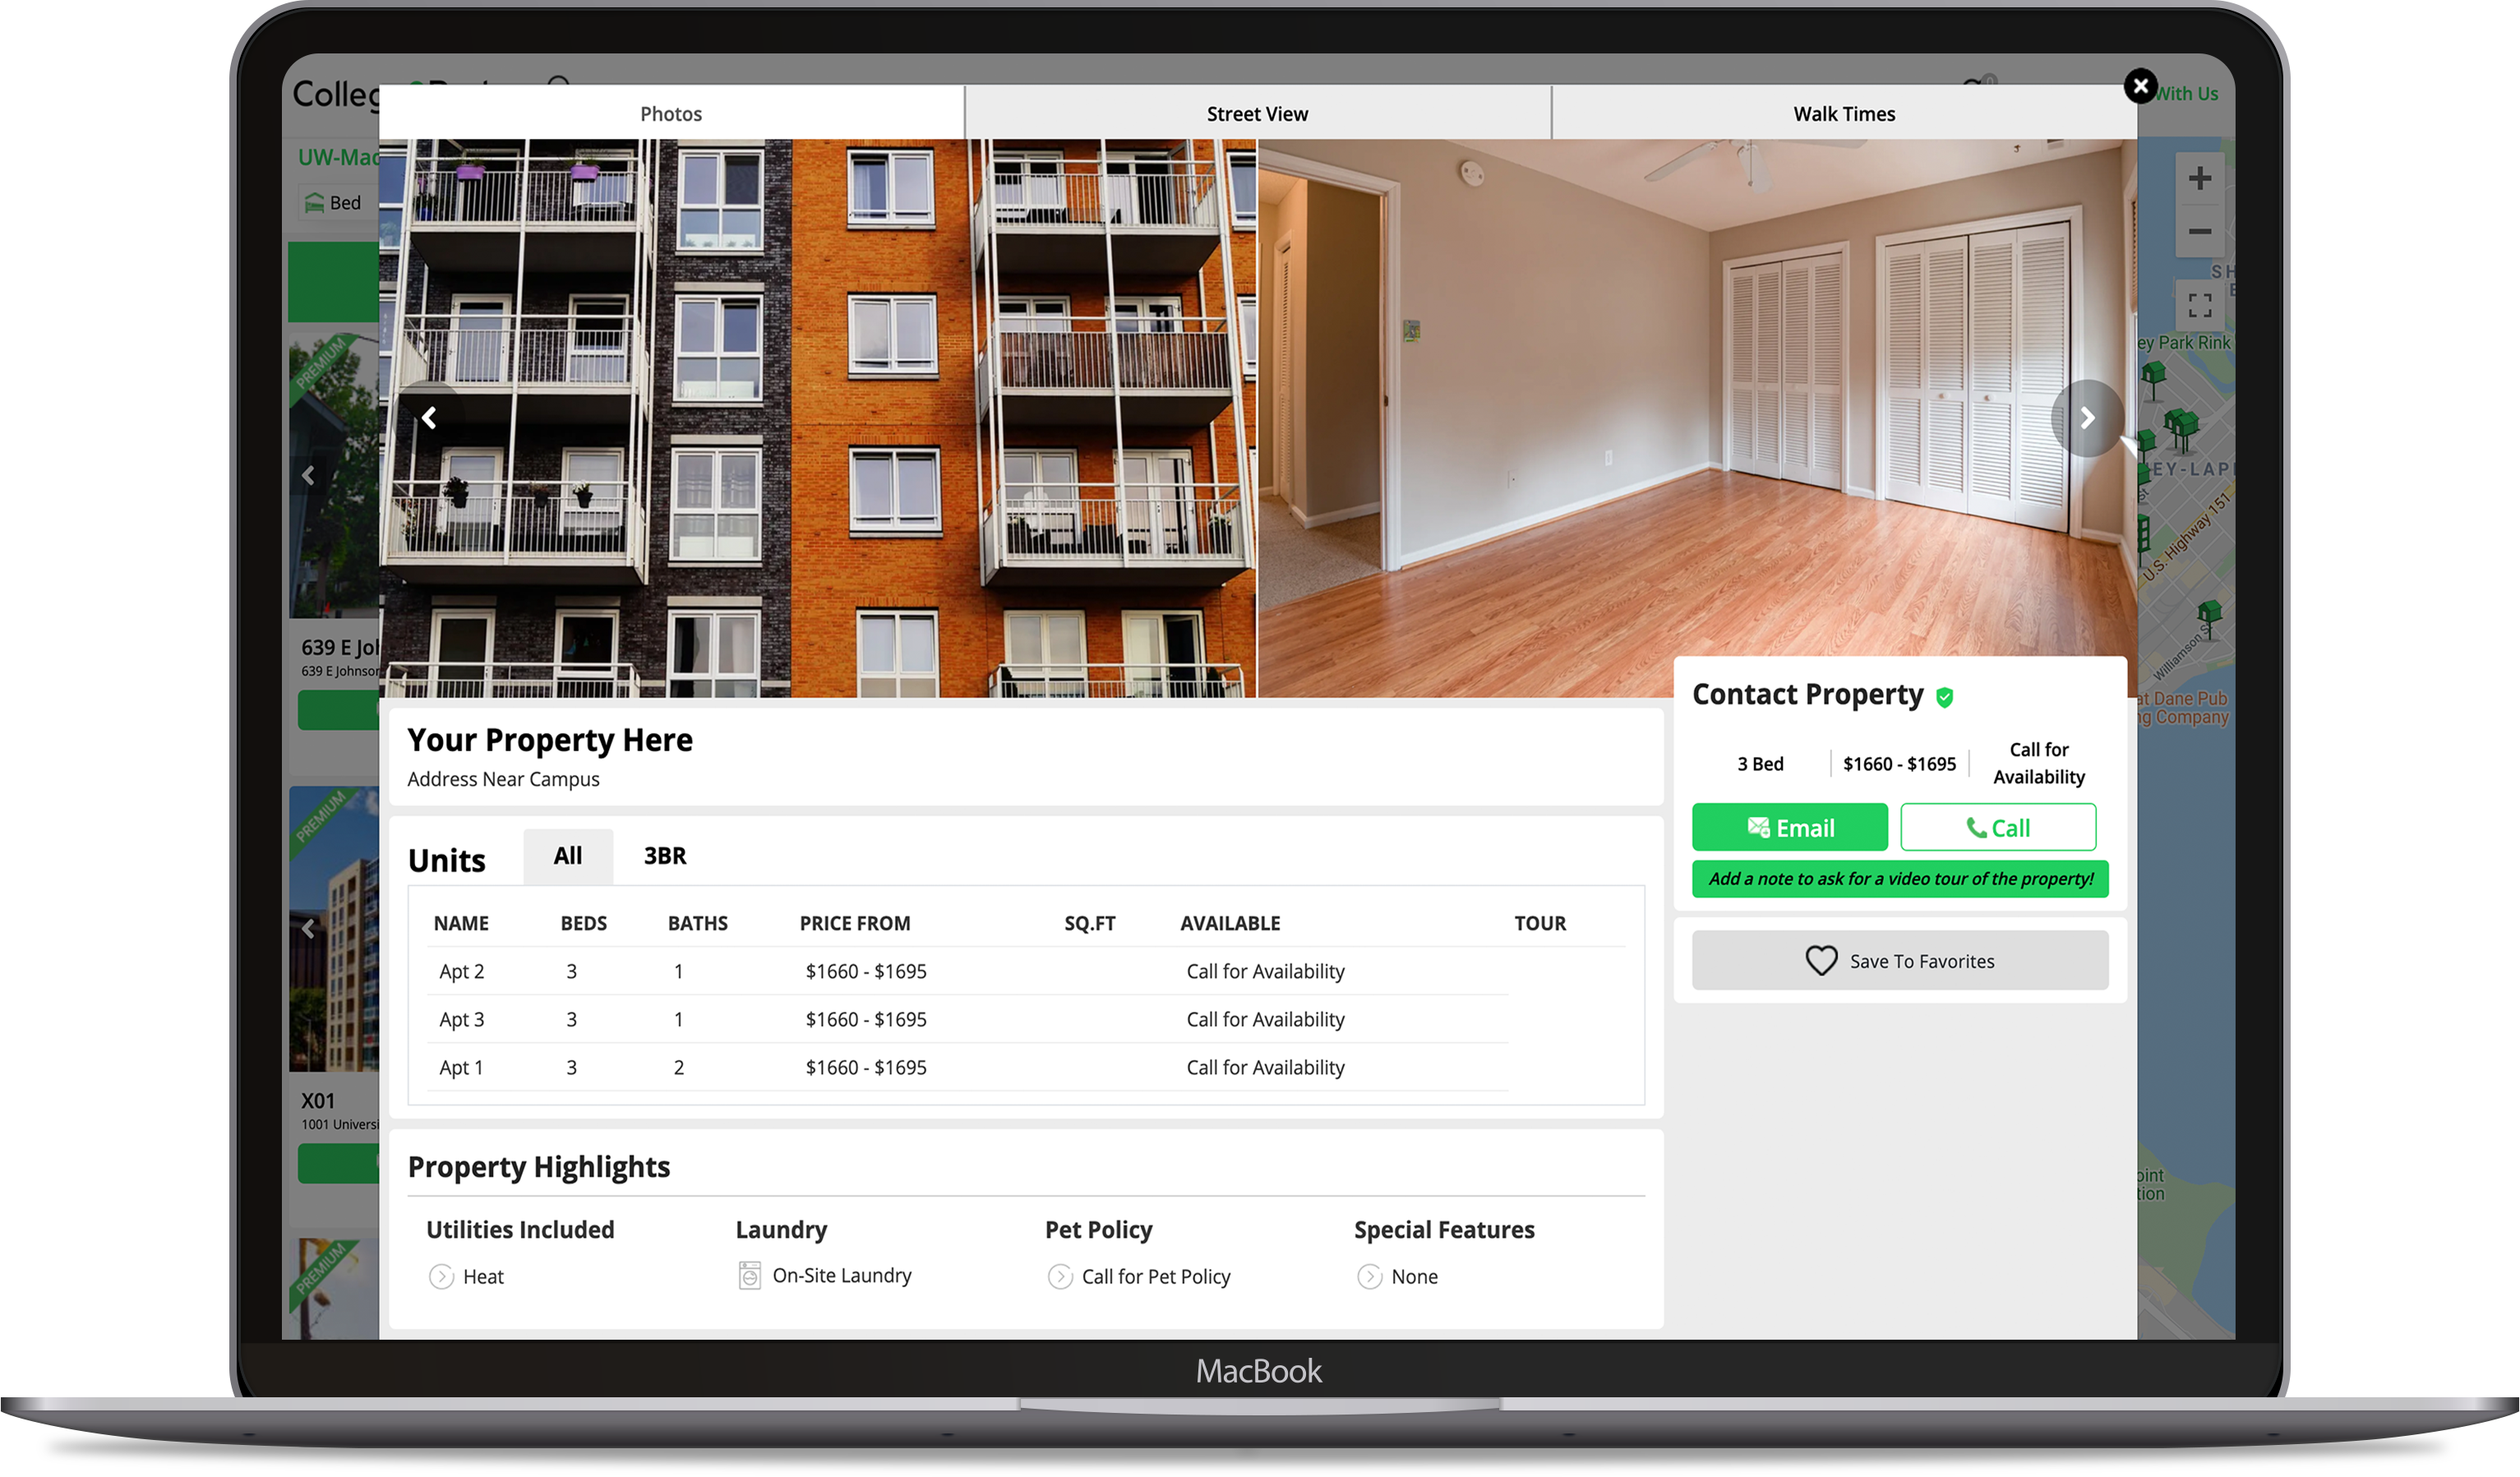Screen dimensions: 2520x1477
Task: Filter units by 3BR
Action: coord(664,856)
